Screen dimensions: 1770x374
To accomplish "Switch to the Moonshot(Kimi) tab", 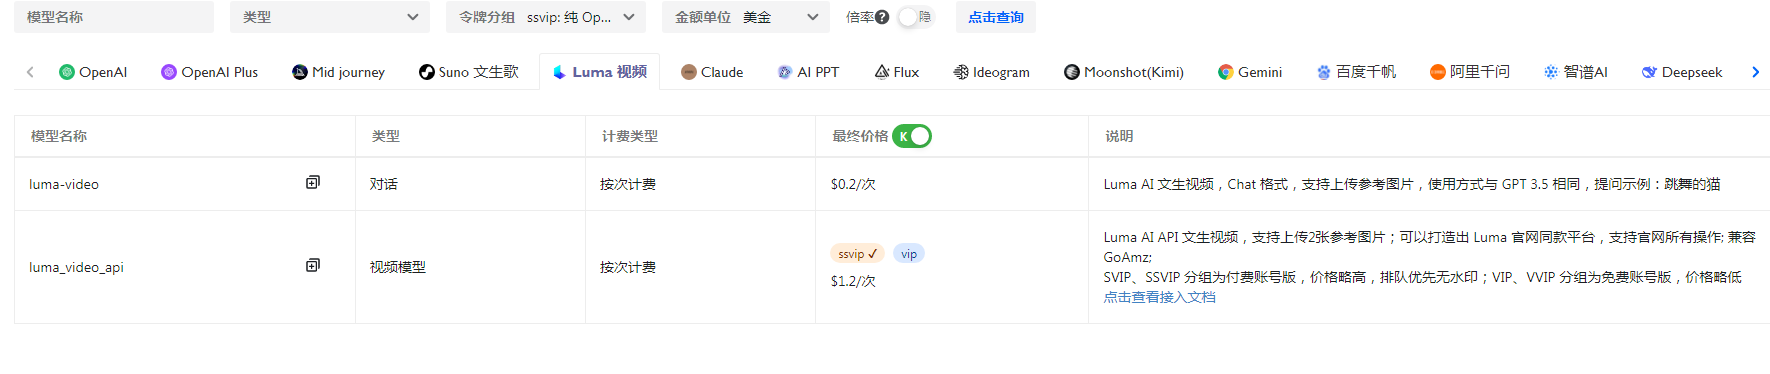I will (1124, 72).
